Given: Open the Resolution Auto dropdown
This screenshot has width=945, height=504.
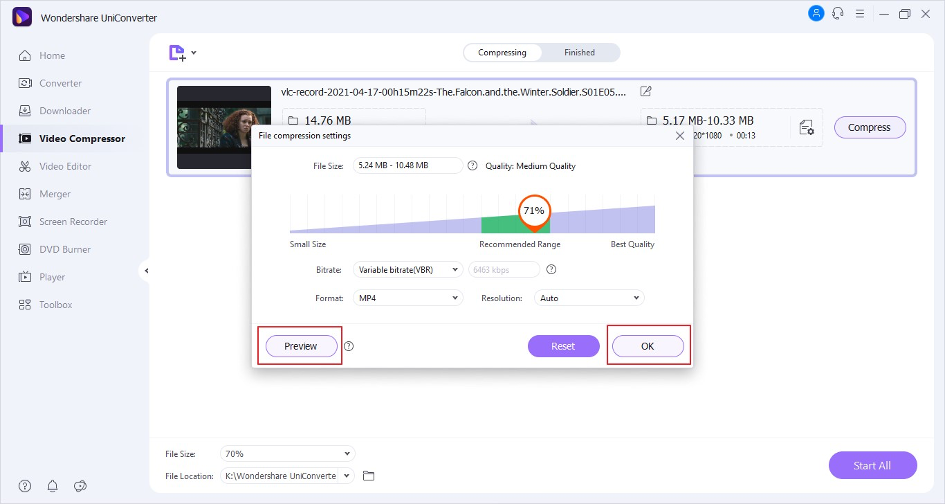Looking at the screenshot, I should (589, 298).
